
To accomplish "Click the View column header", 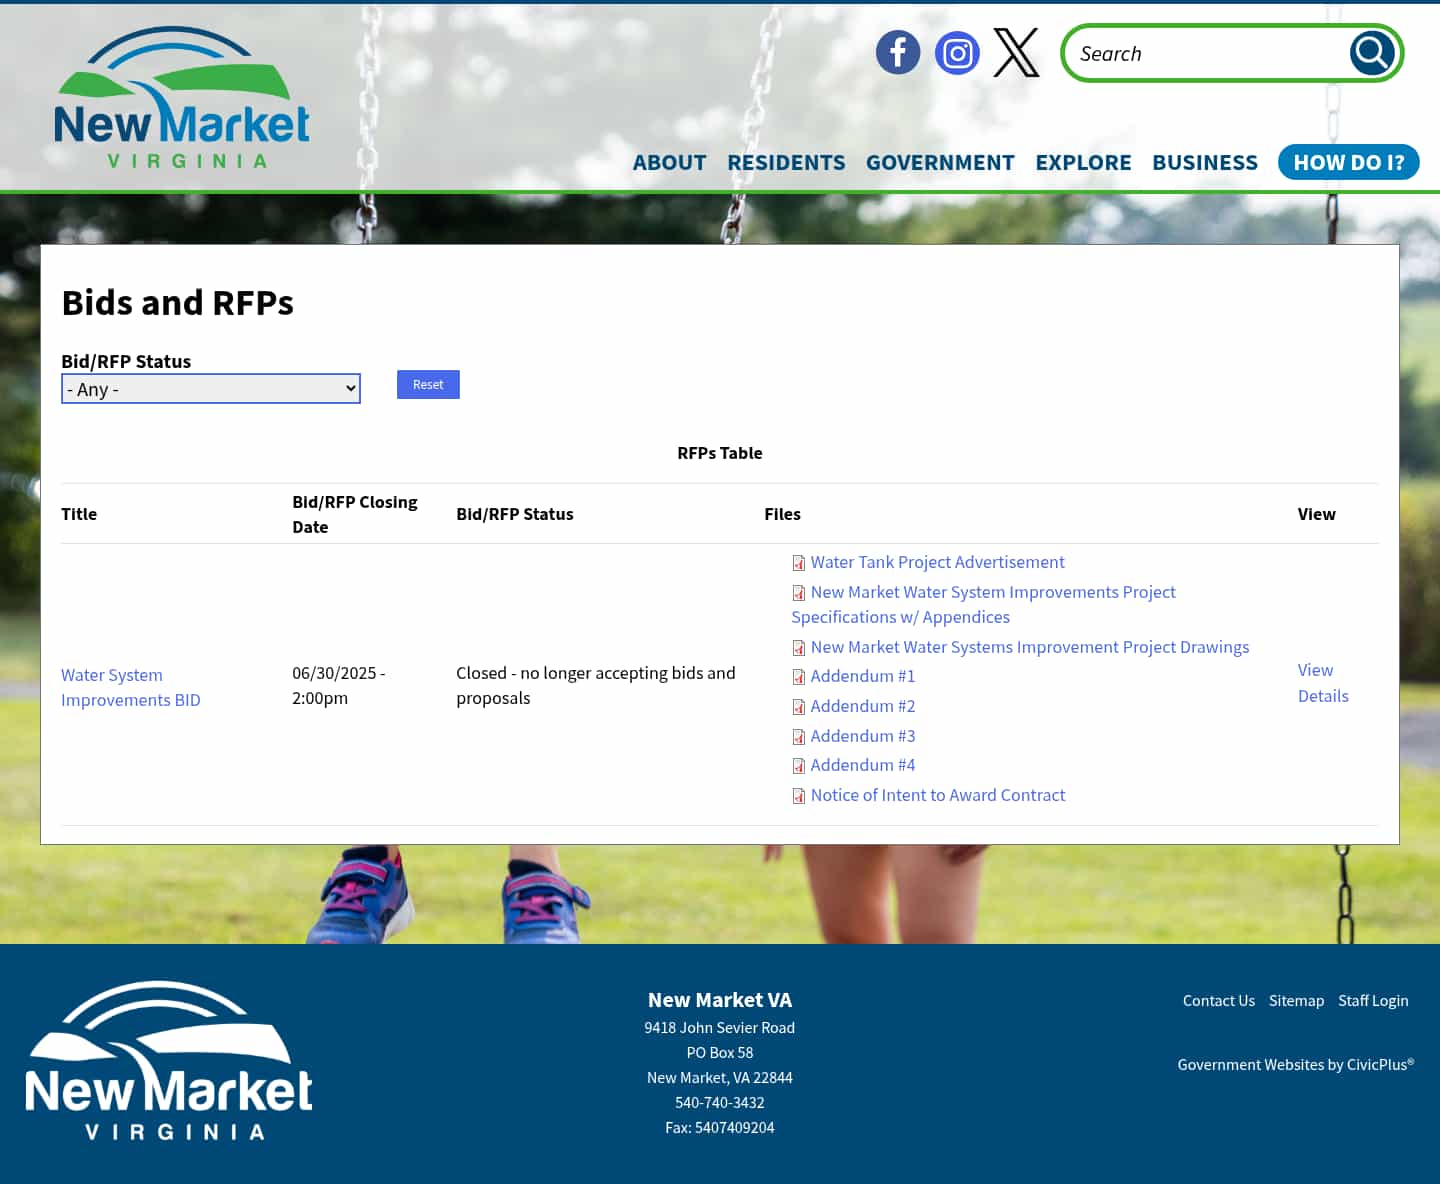I will click(1316, 514).
